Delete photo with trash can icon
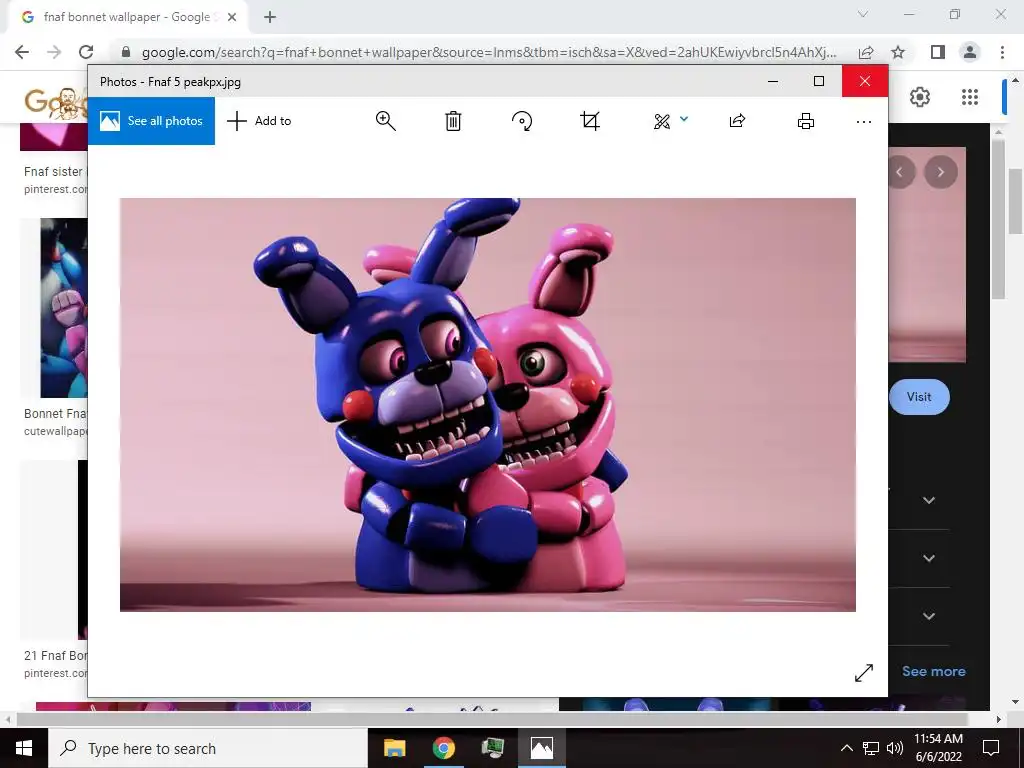Viewport: 1024px width, 768px height. tap(453, 121)
